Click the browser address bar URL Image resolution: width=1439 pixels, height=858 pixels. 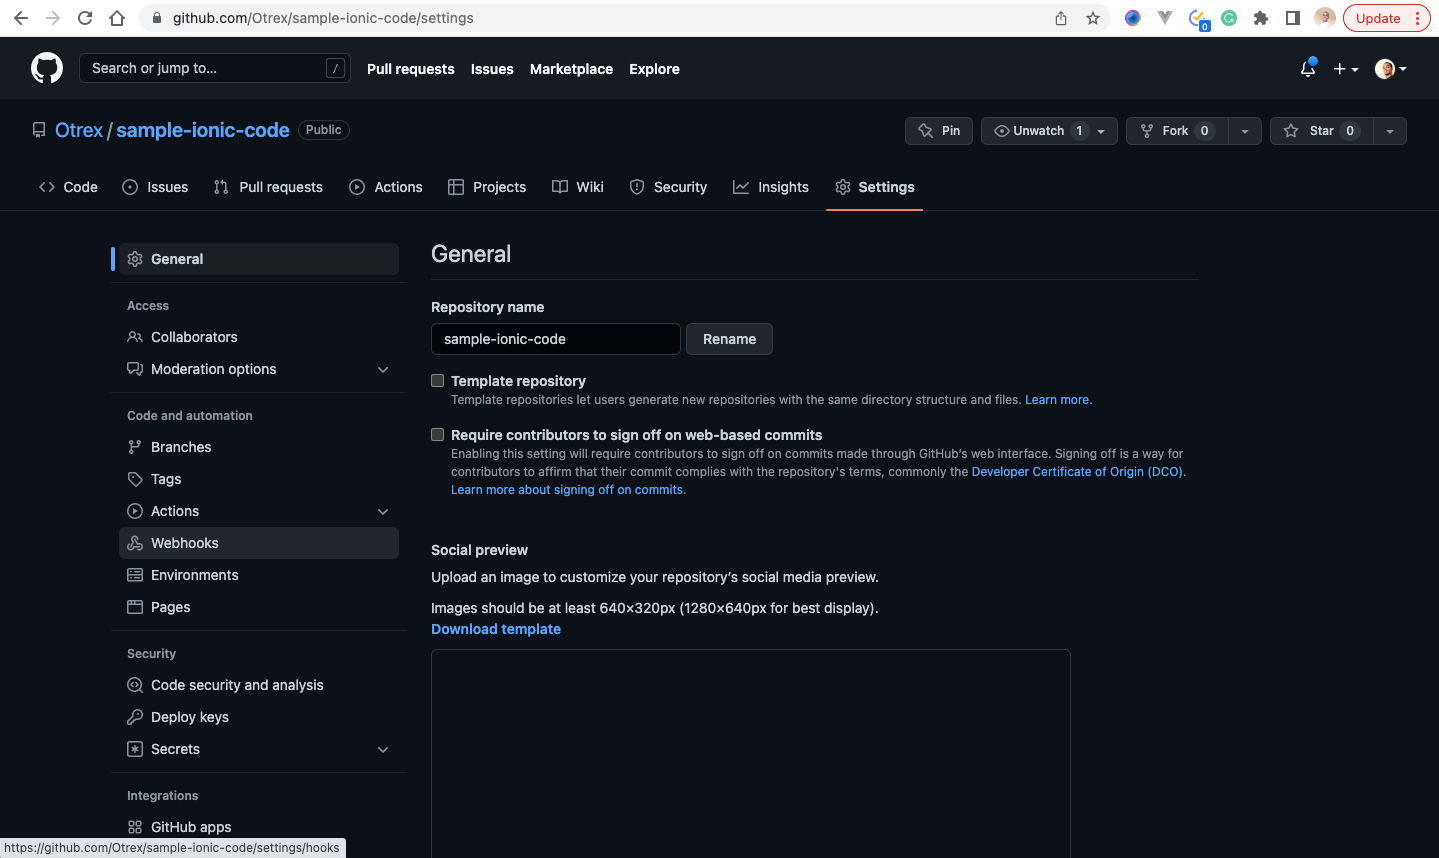pos(323,18)
